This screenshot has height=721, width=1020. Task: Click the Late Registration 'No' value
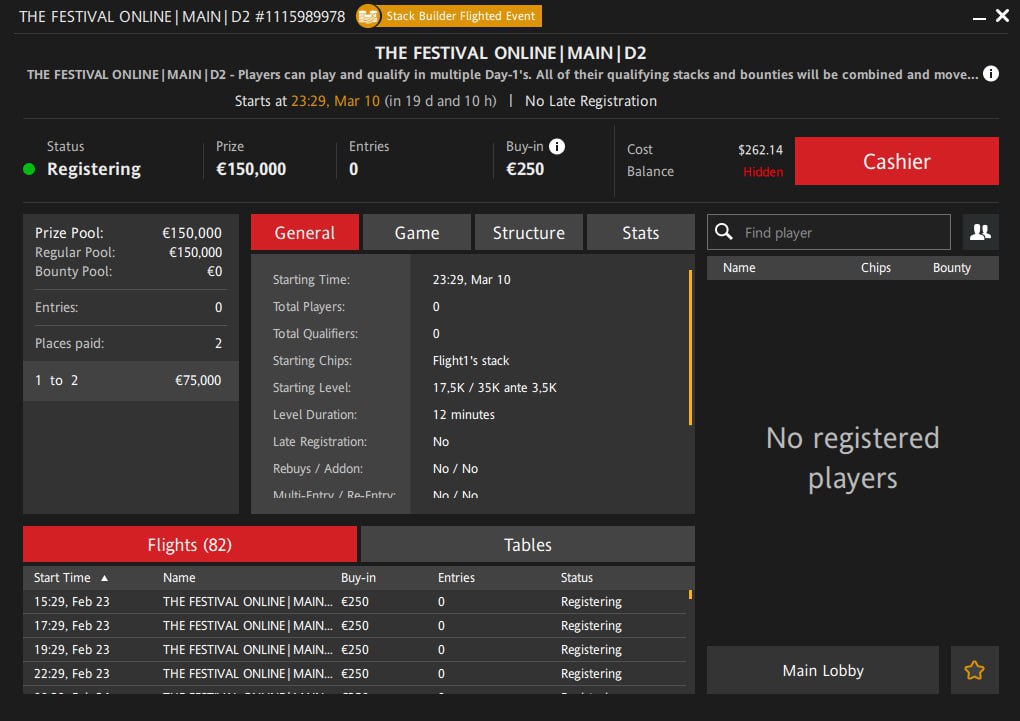(x=441, y=442)
